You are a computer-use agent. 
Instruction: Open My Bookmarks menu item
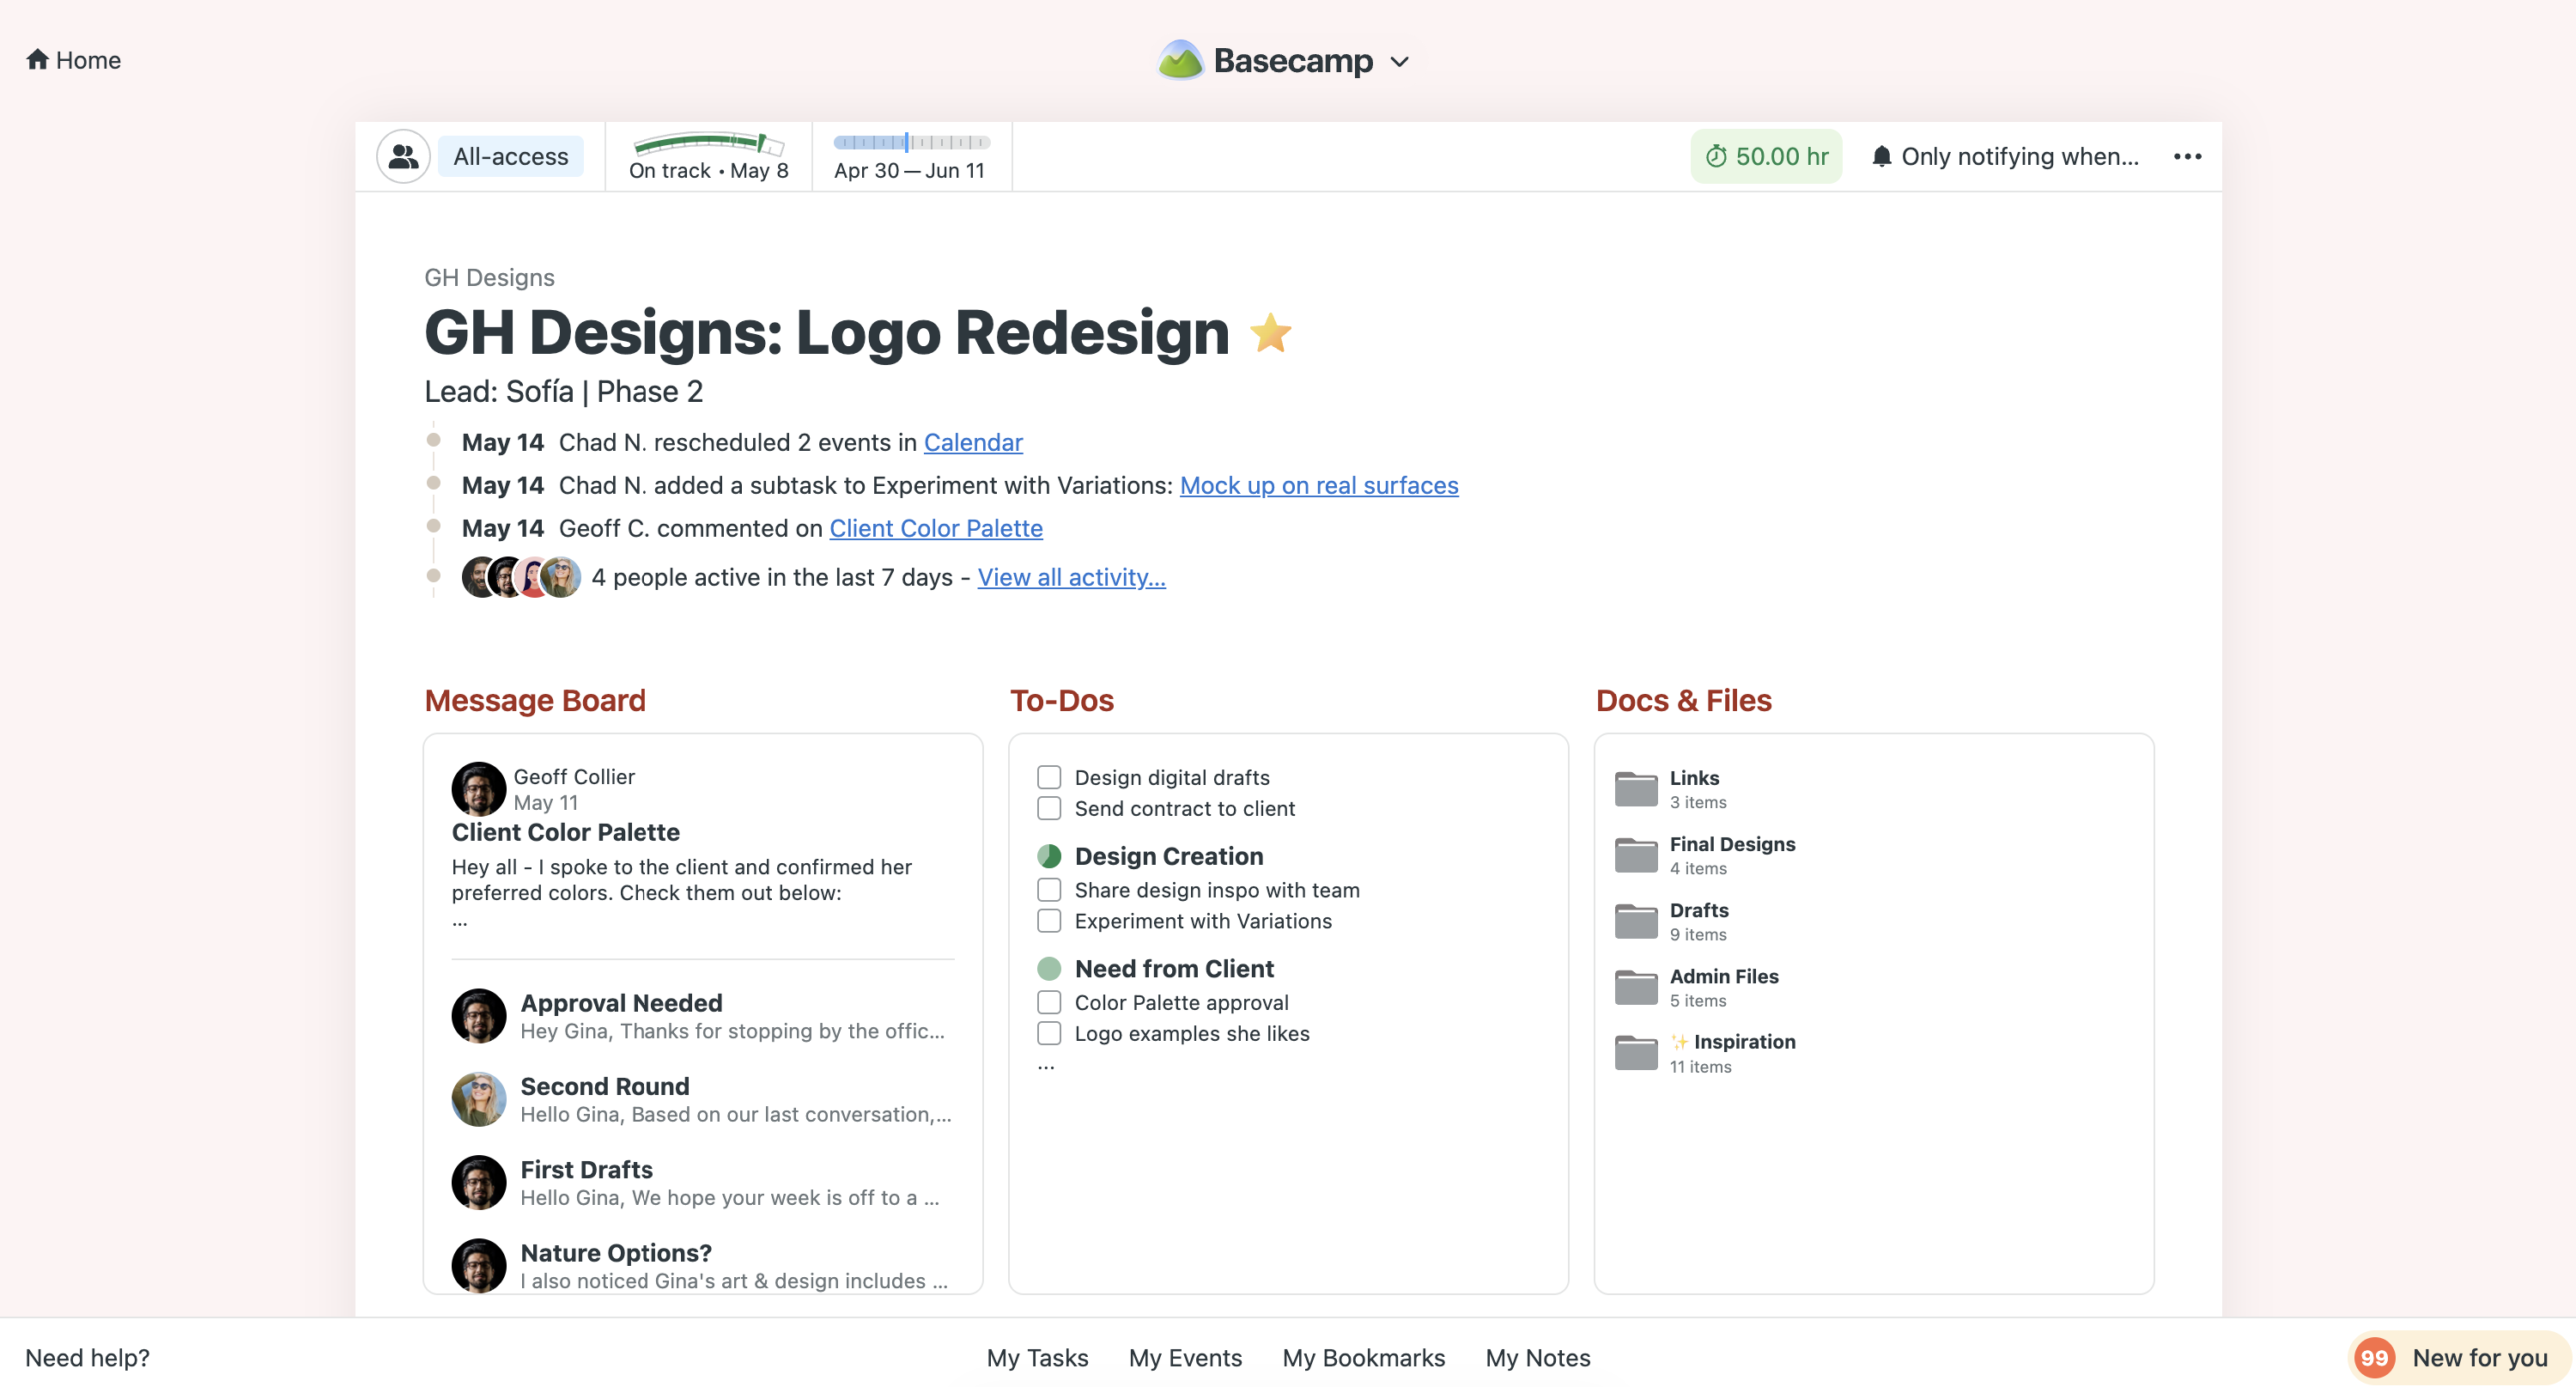1363,1357
